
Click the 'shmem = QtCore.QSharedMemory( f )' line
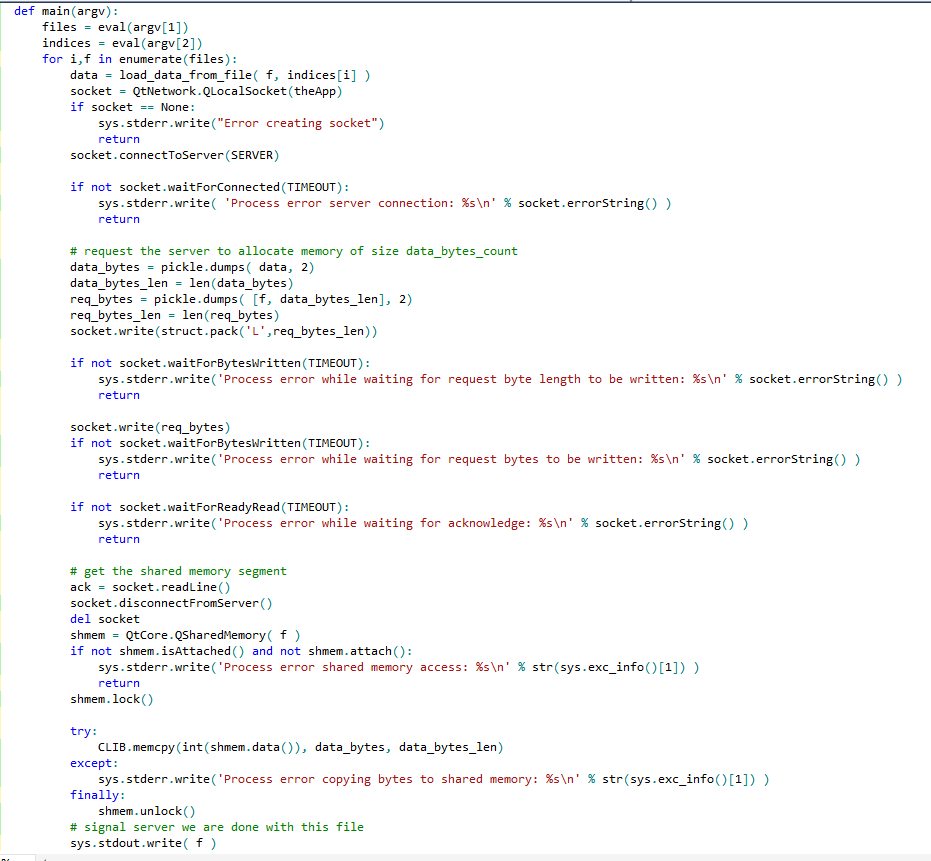point(185,635)
